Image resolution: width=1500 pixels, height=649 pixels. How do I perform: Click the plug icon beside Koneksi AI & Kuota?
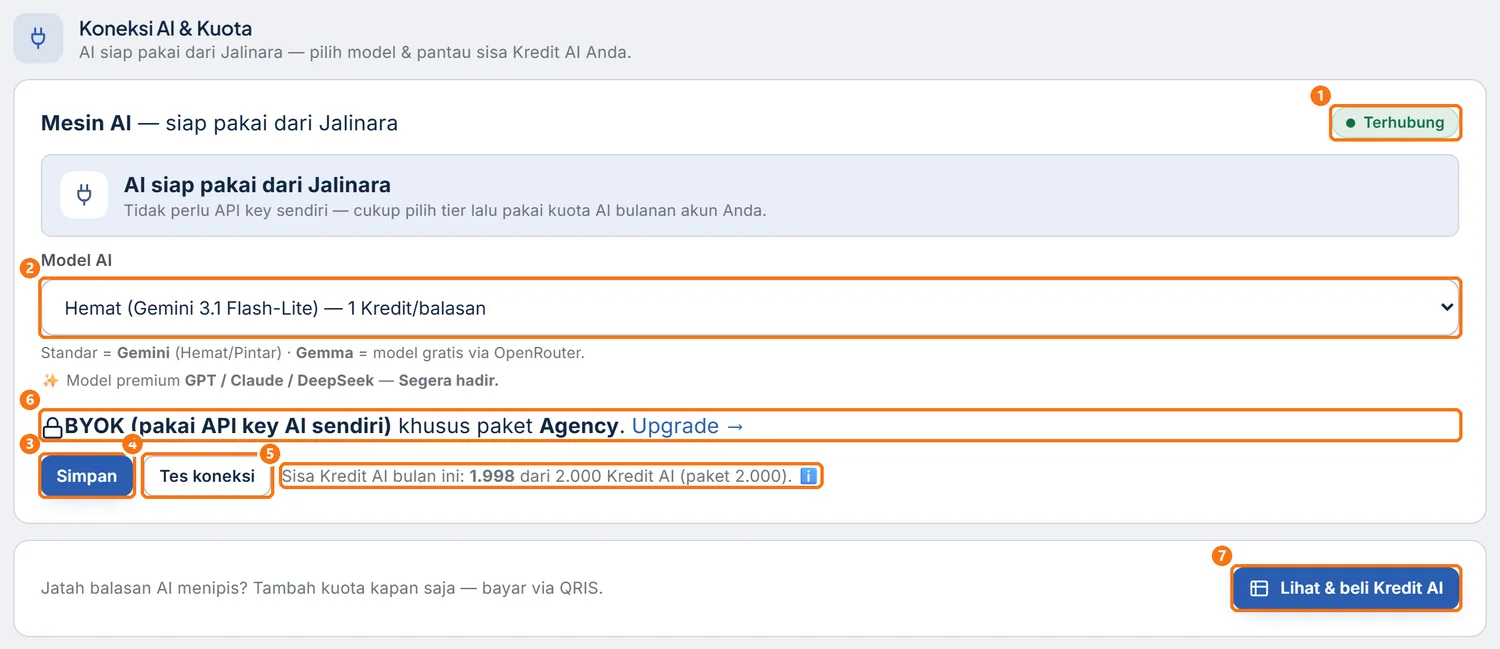[x=38, y=39]
